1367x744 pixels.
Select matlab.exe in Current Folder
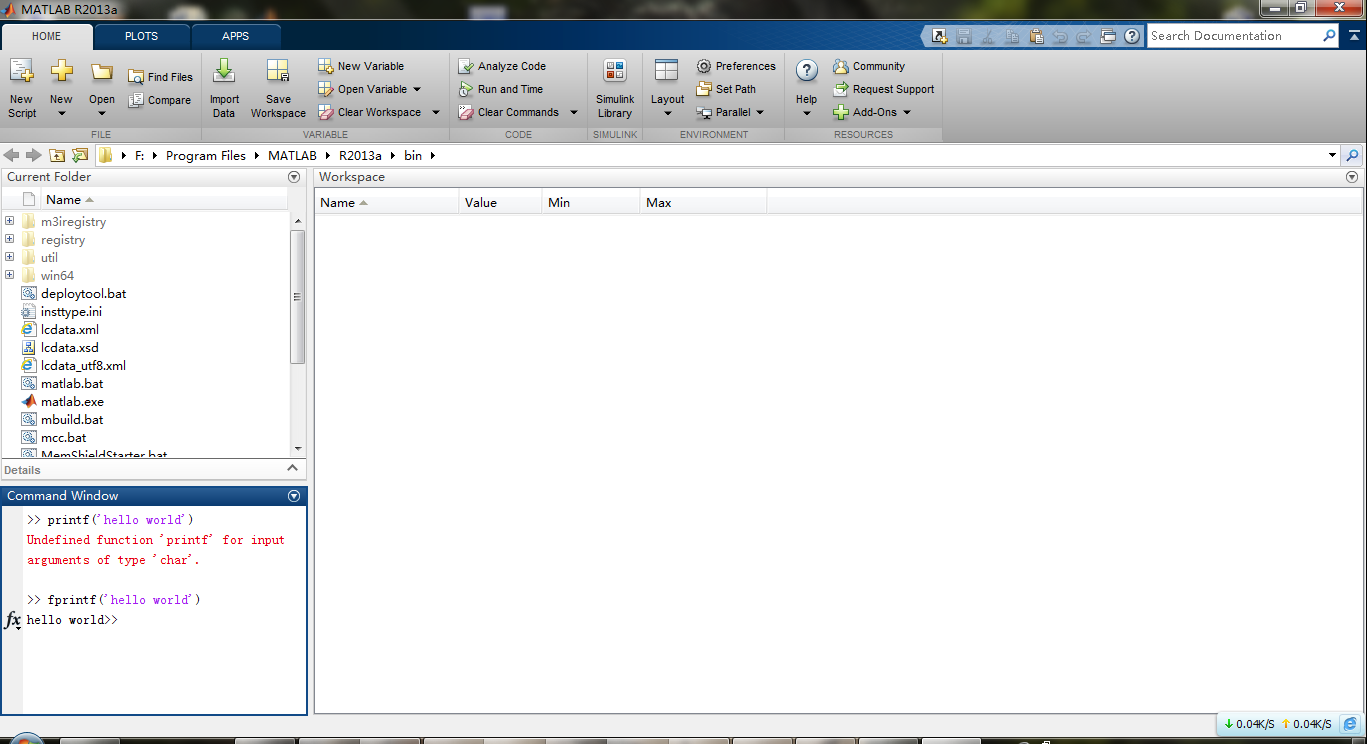click(72, 402)
